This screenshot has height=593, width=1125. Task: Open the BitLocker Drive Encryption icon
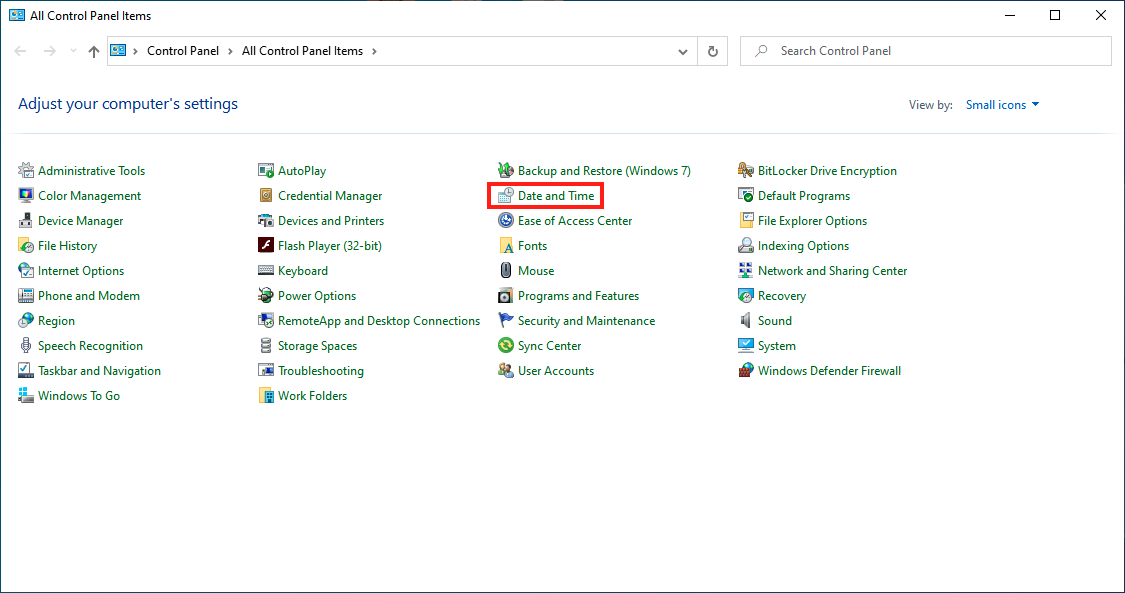[746, 171]
